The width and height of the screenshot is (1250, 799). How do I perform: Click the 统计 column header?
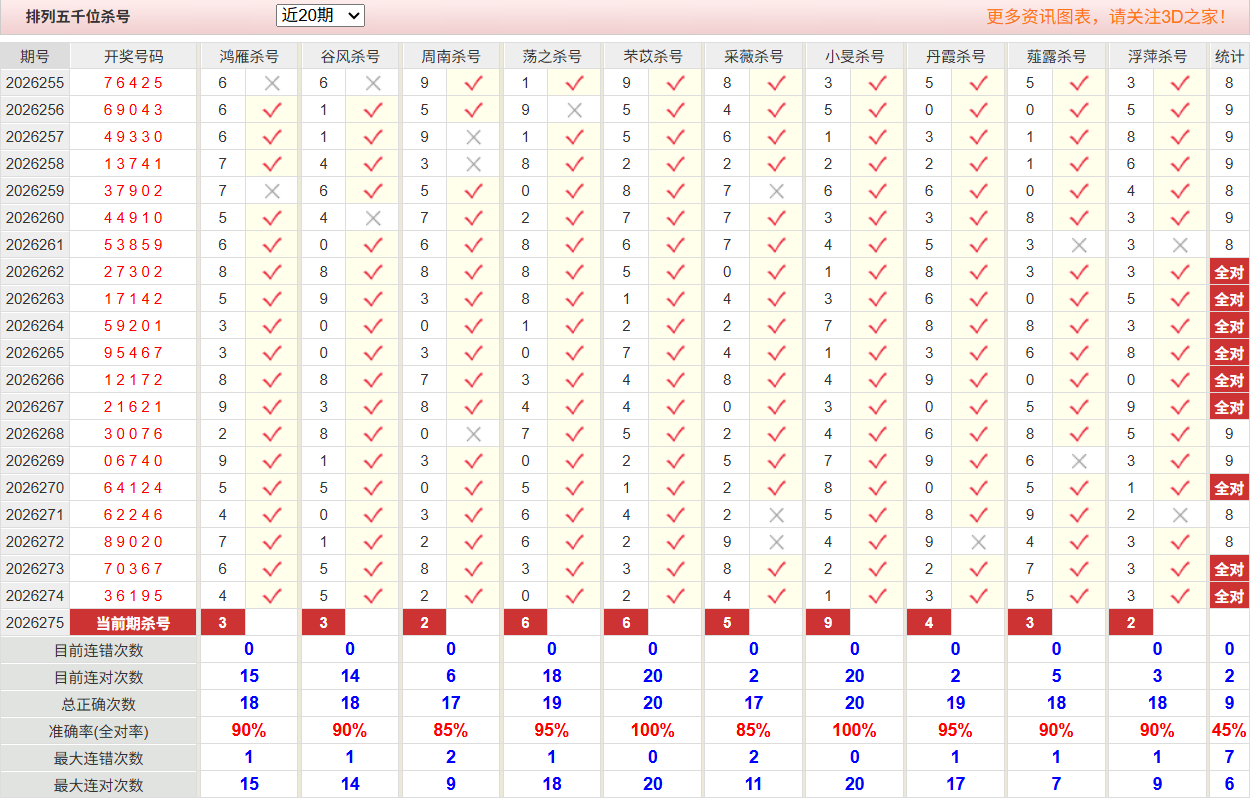coord(1229,56)
